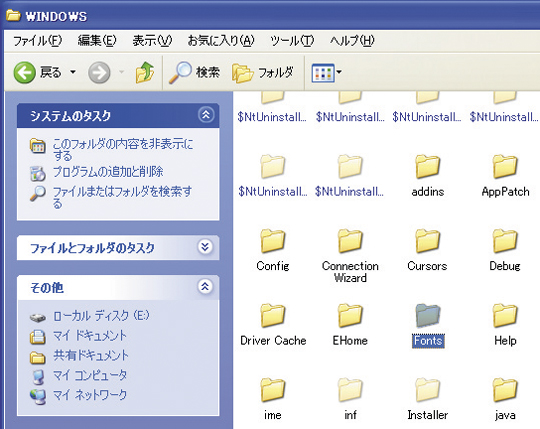The height and width of the screenshot is (429, 540).
Task: Open the Back button history dropdown arrow
Action: click(73, 72)
